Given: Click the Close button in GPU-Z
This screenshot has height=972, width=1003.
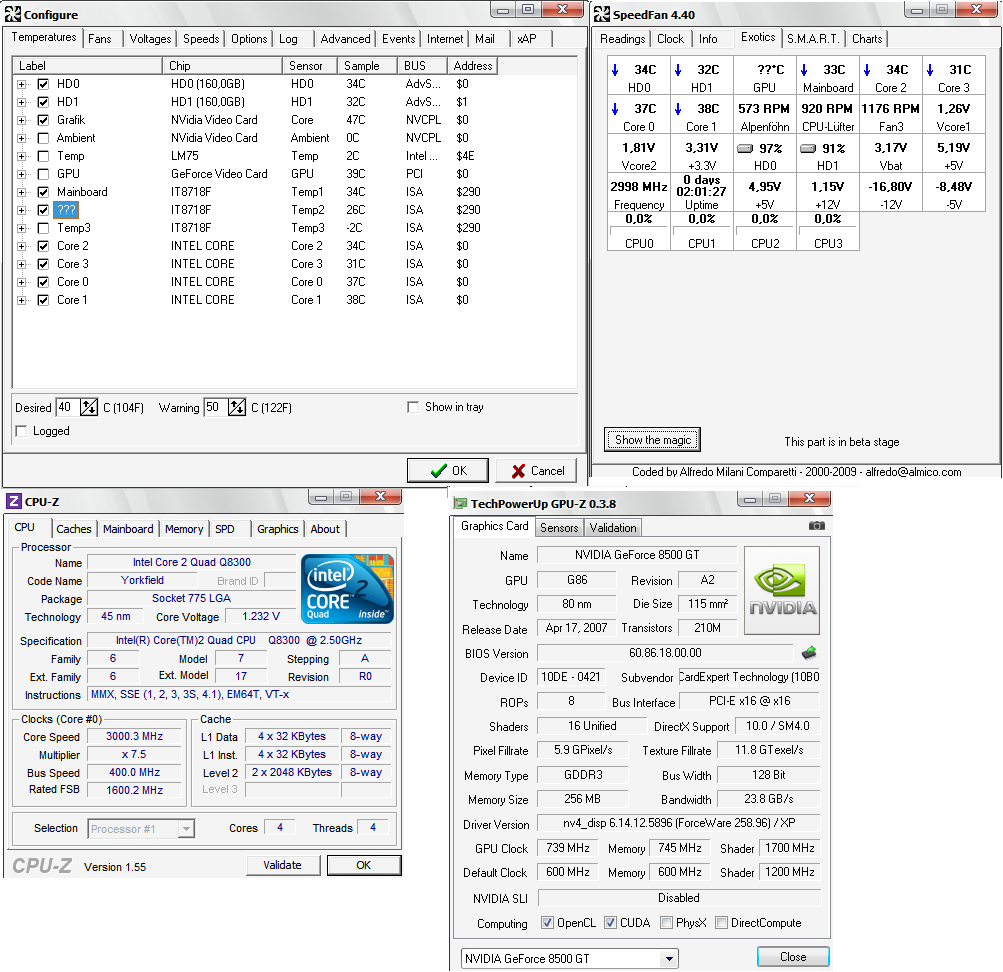Looking at the screenshot, I should point(793,957).
